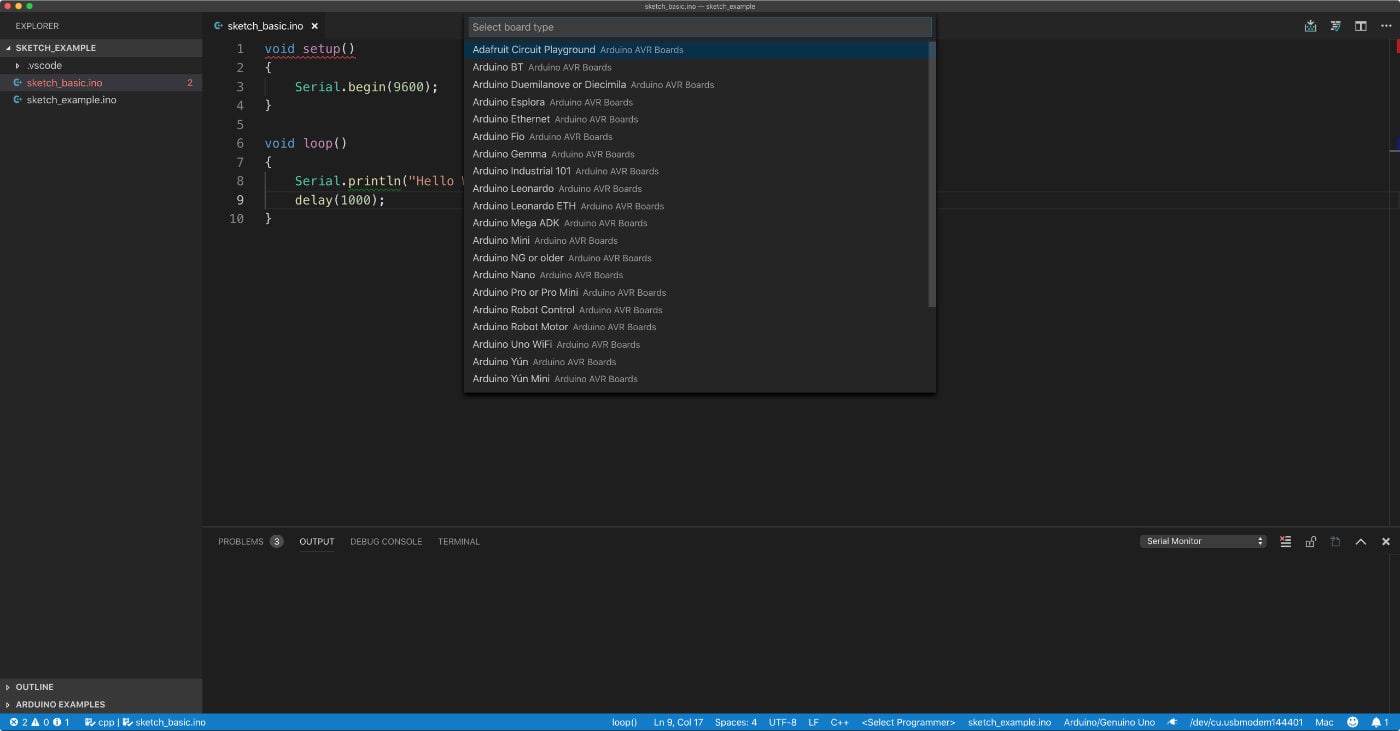Click Ln 9, Col 17 cursor position
Screen dimensions: 1400x731
678,722
